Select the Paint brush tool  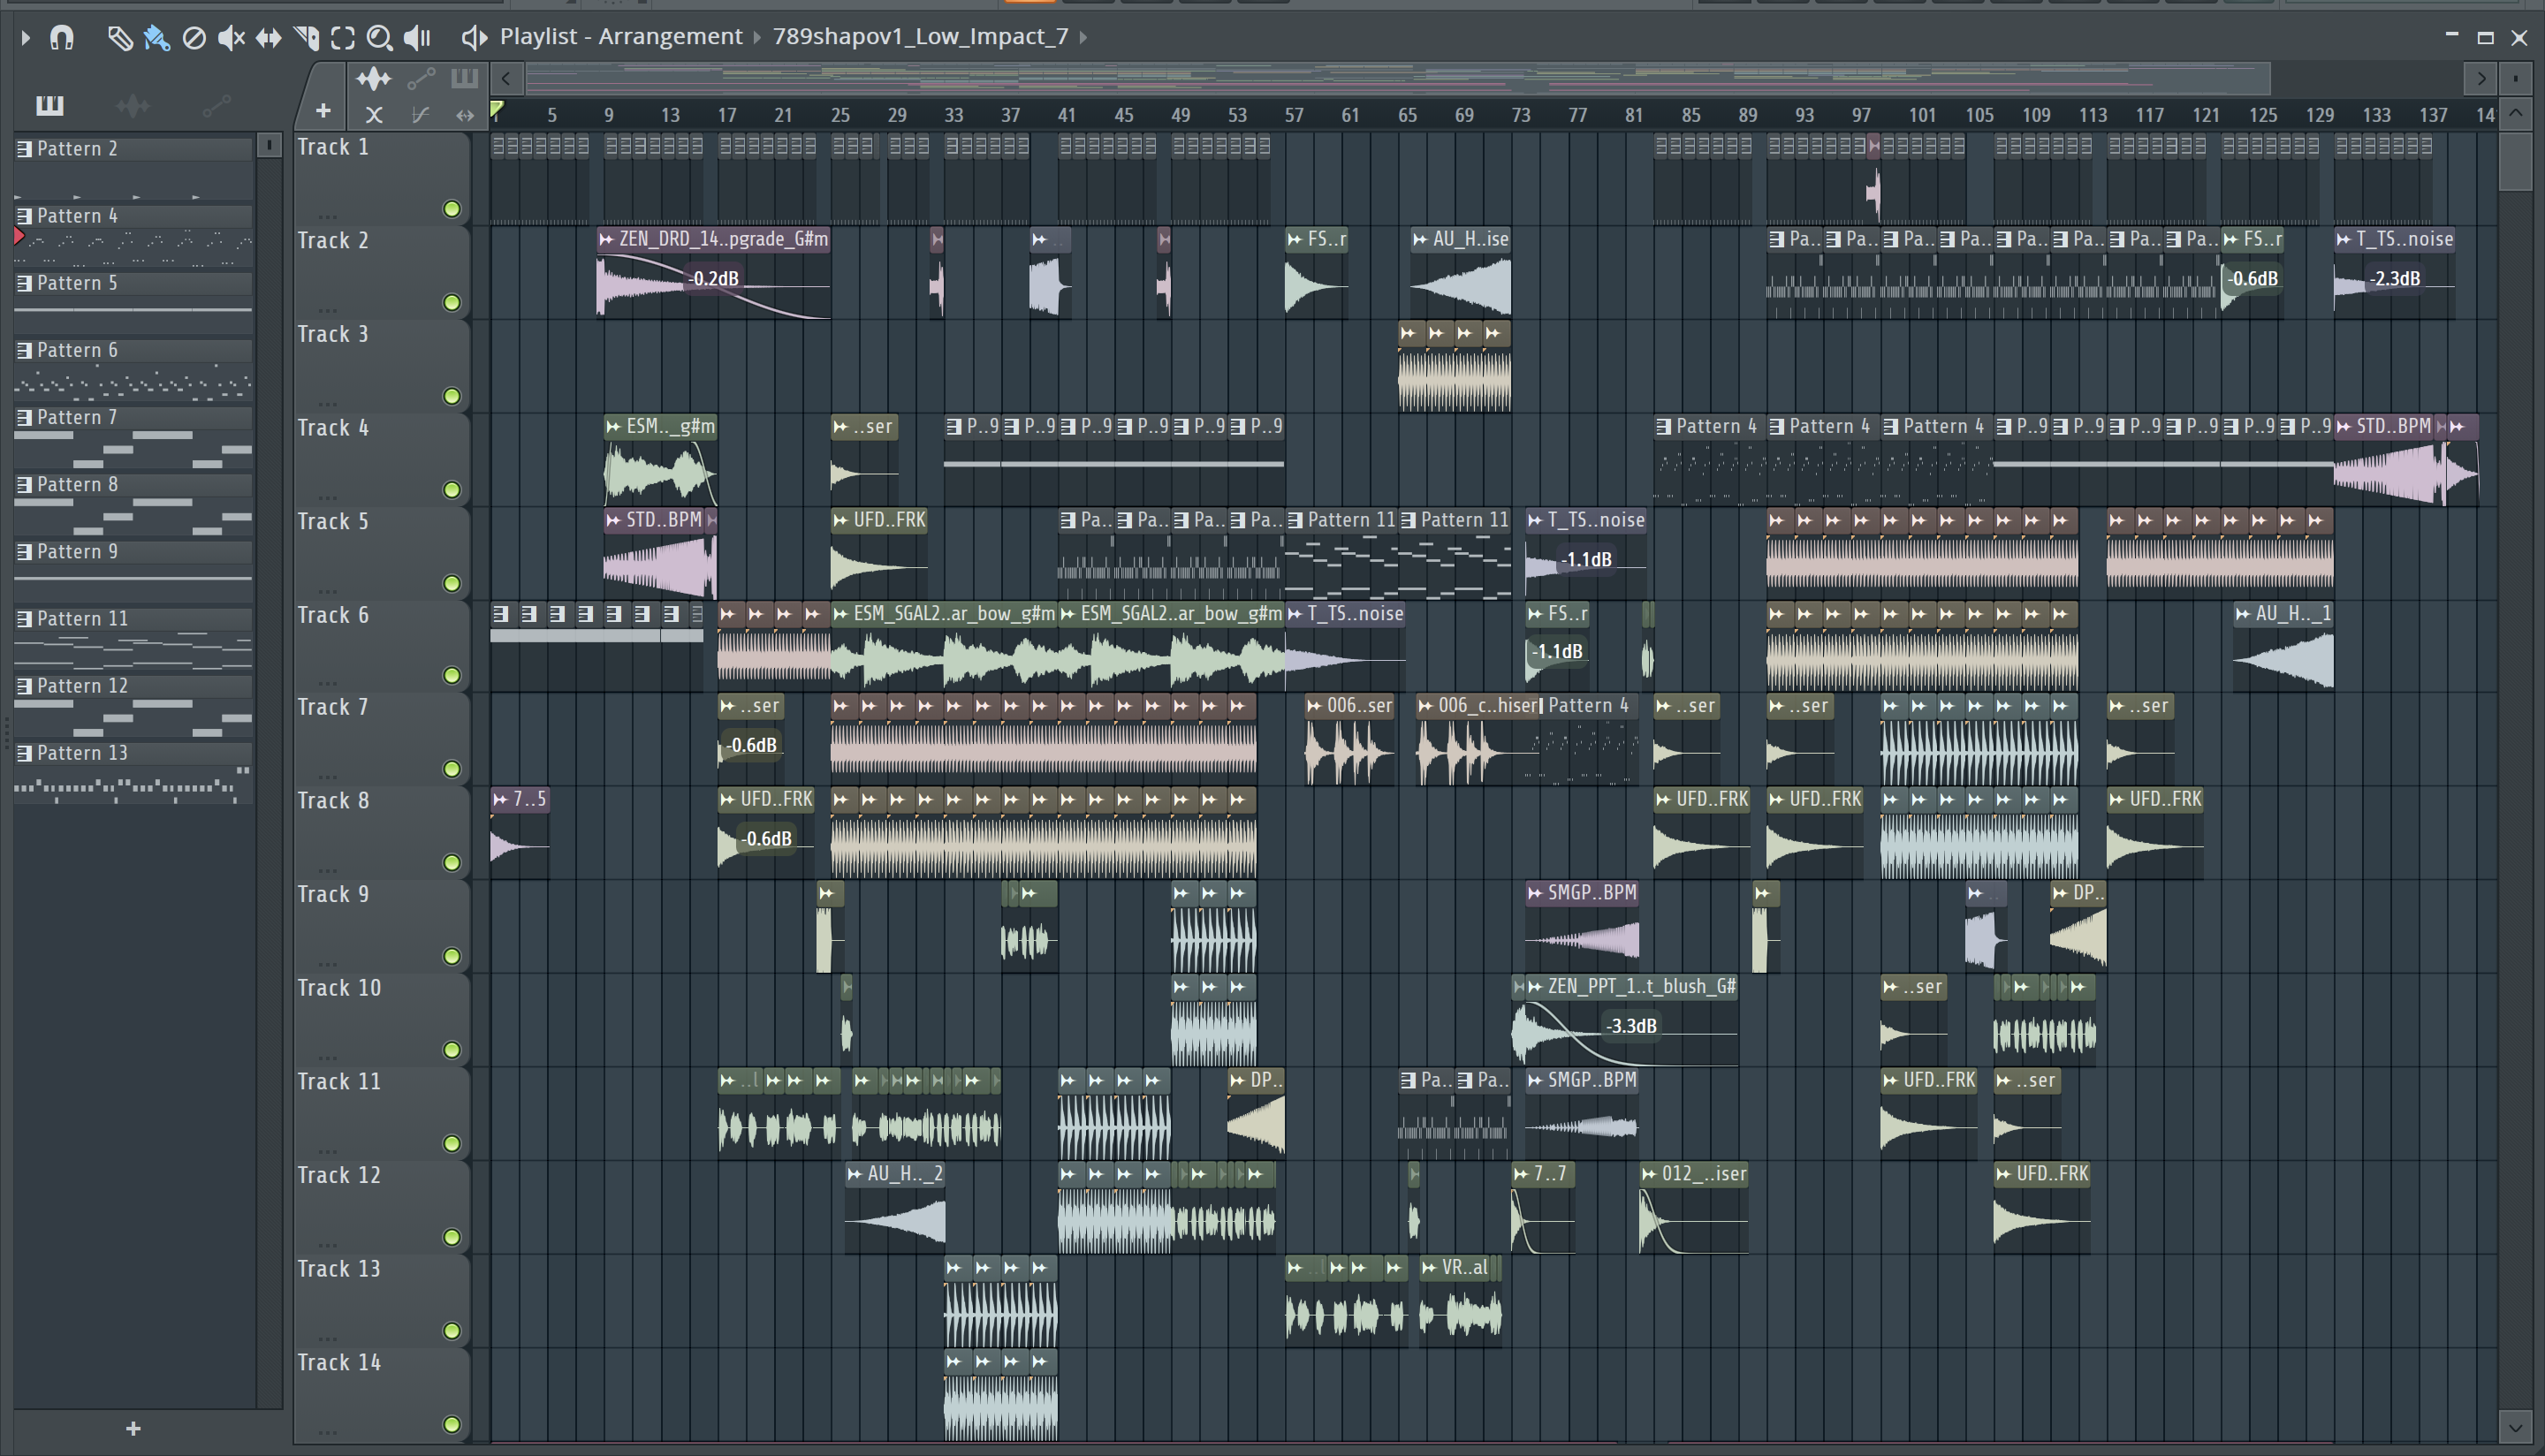click(156, 38)
